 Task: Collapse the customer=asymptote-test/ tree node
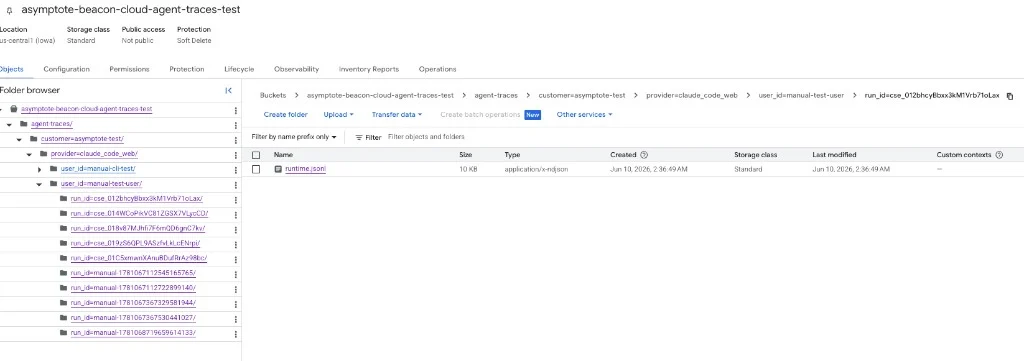(x=19, y=139)
